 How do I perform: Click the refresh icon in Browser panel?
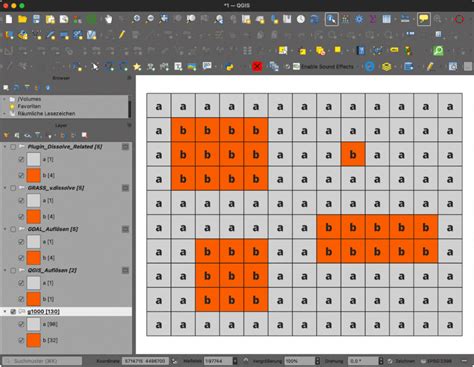[x=16, y=88]
